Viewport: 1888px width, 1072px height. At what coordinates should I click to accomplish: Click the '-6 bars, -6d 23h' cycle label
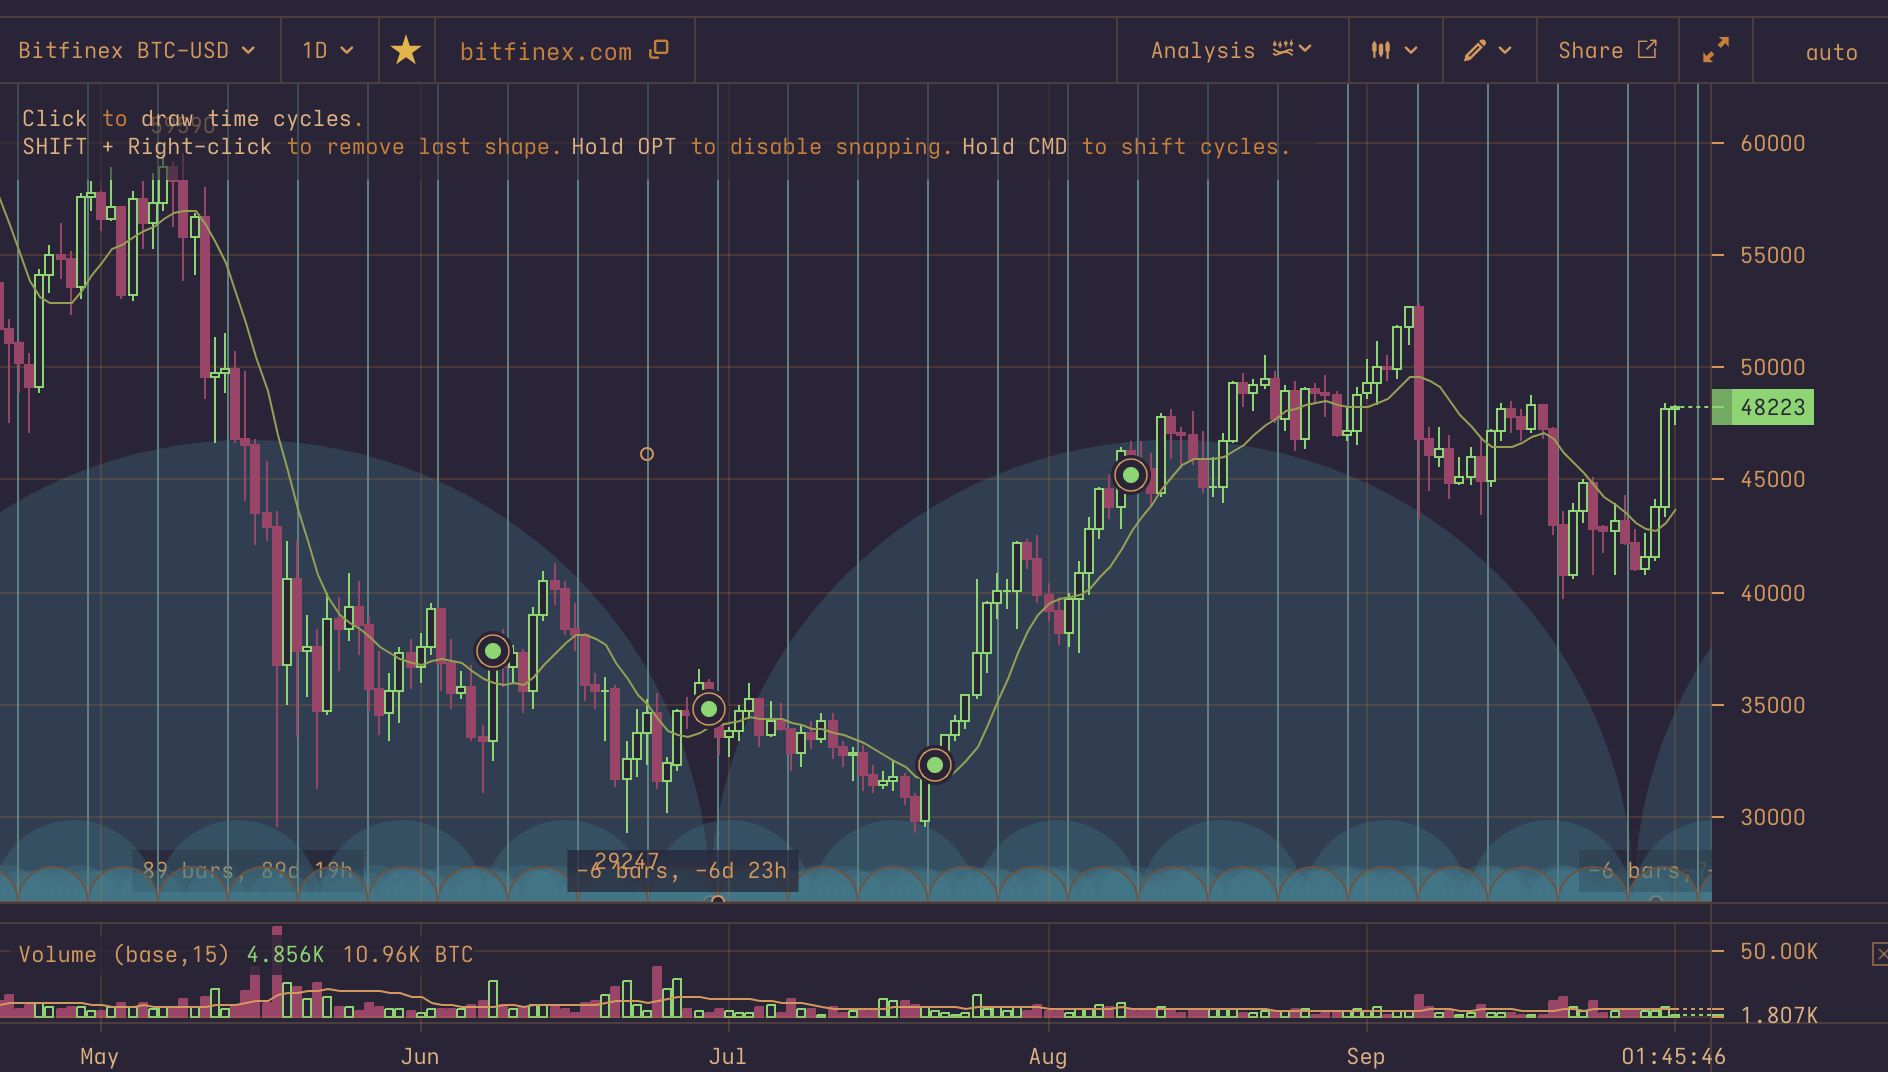coord(683,871)
